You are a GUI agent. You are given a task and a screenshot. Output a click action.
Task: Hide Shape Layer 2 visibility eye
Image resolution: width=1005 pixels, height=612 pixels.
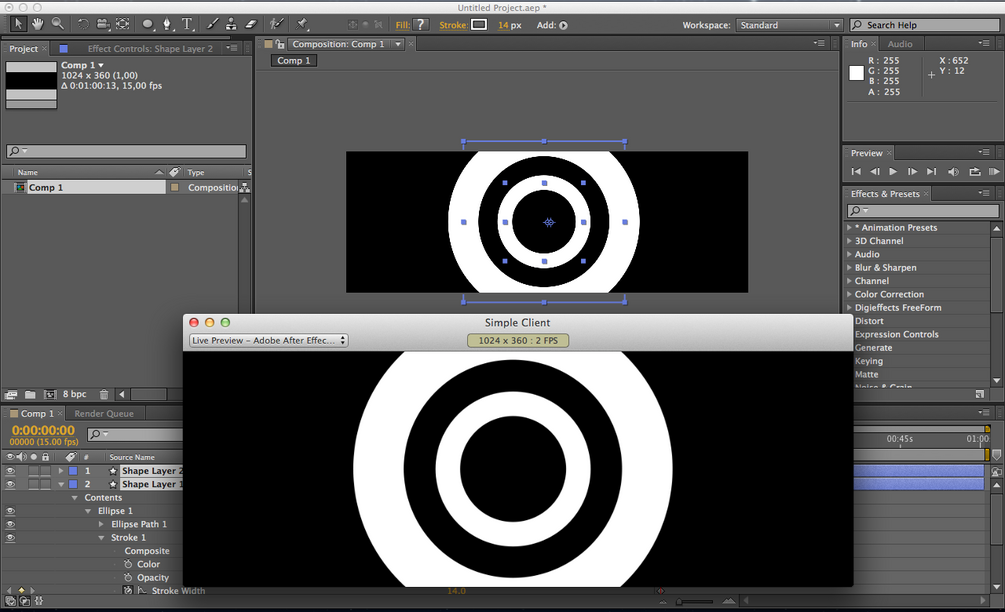point(10,471)
